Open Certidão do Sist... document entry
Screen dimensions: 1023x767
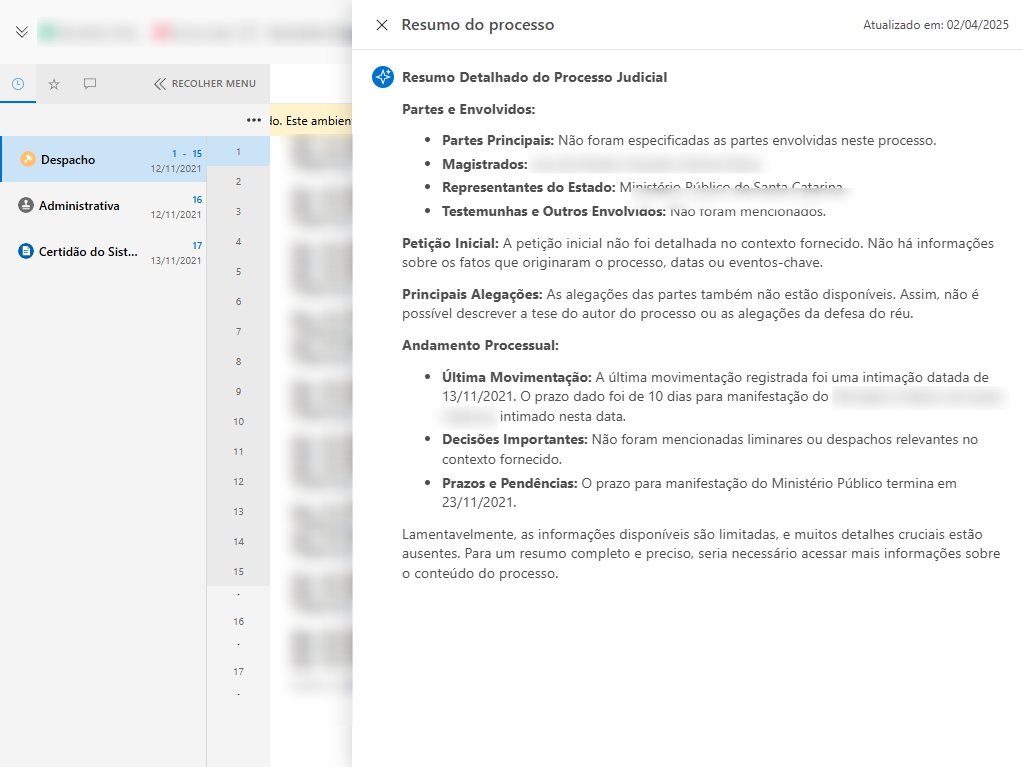(88, 252)
